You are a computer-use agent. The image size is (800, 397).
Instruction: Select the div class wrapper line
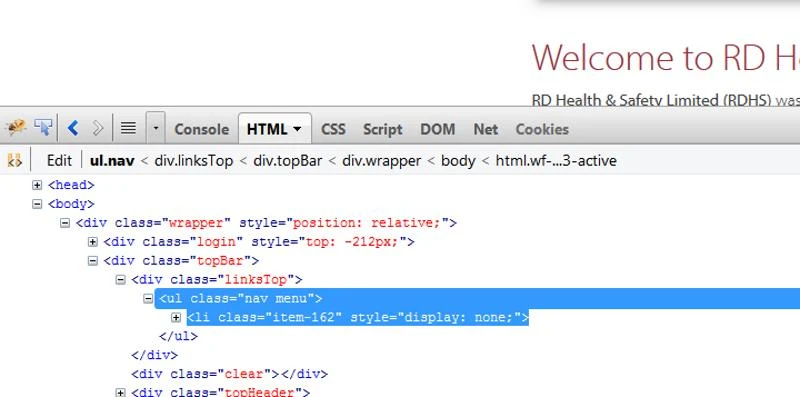click(266, 223)
